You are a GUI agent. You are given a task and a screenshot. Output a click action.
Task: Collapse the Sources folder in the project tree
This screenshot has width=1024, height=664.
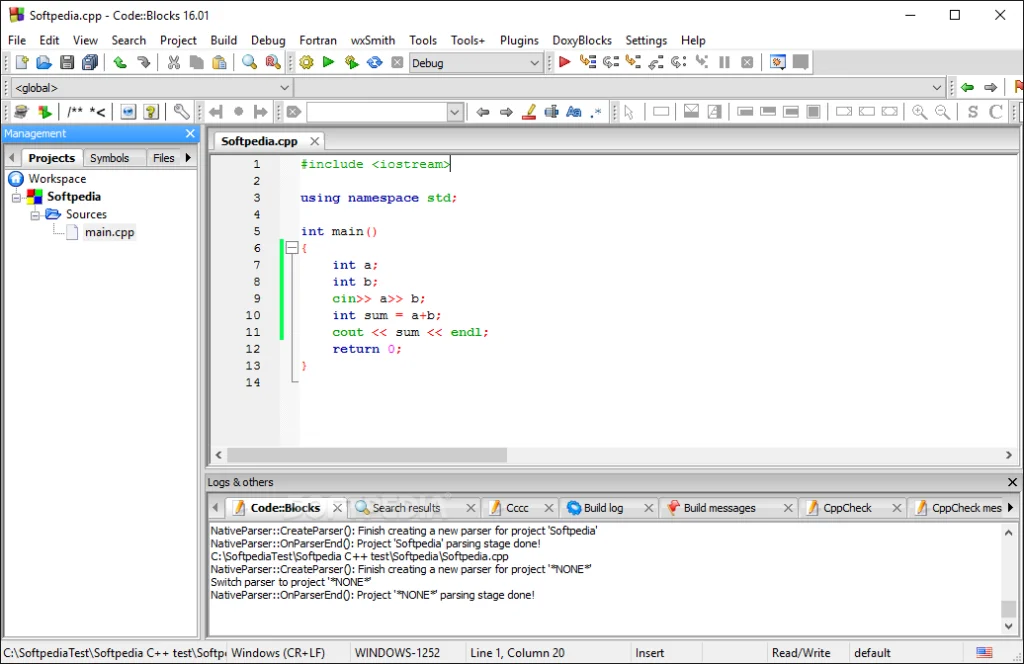34,214
